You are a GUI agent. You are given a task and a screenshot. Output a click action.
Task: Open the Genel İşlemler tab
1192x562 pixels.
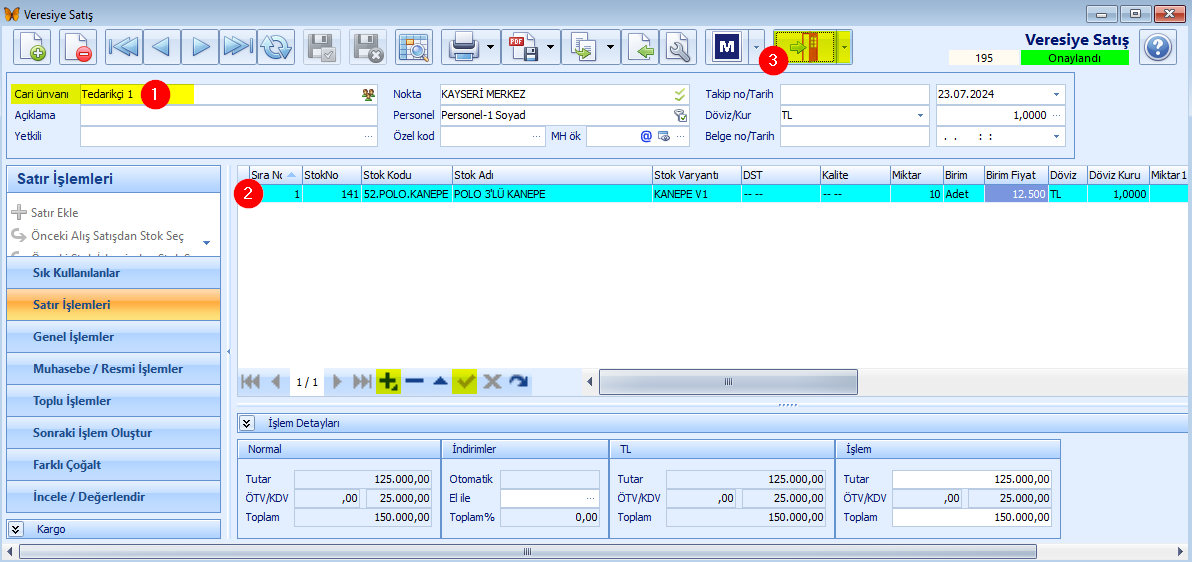[x=113, y=337]
